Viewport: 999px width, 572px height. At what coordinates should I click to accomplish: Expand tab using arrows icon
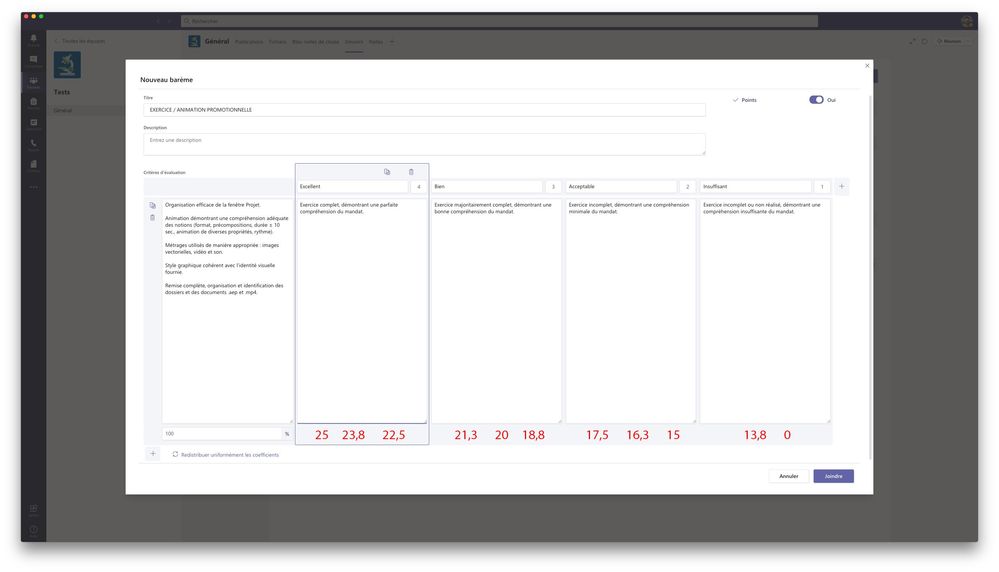[x=912, y=41]
